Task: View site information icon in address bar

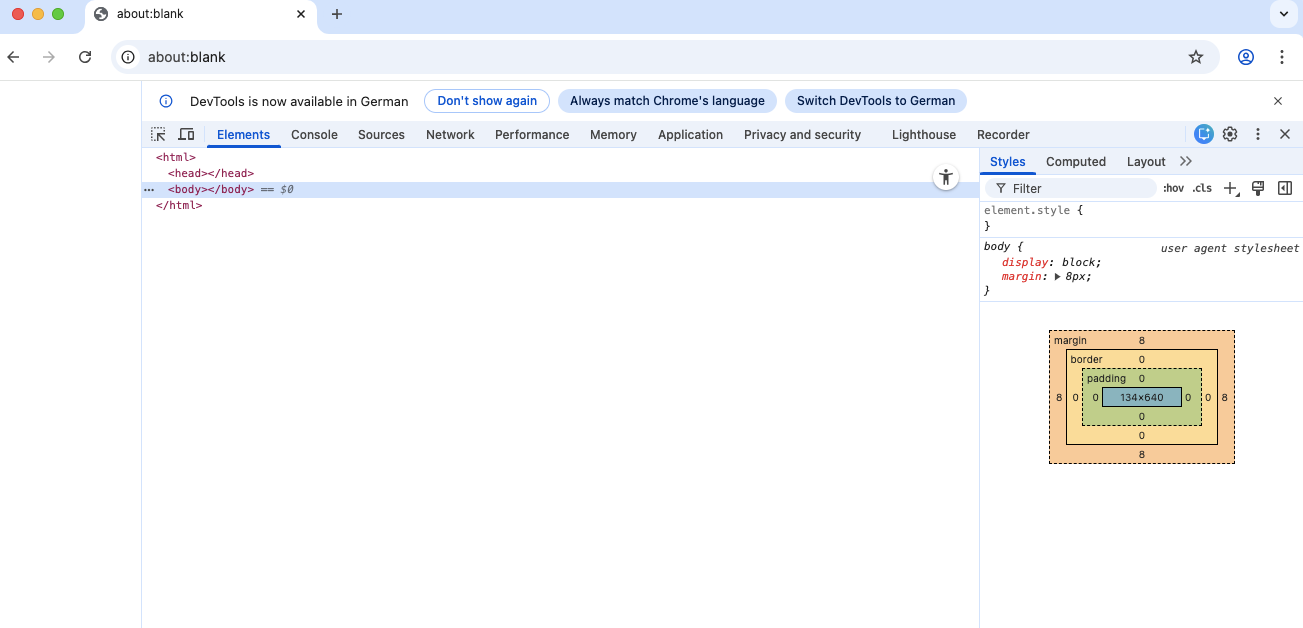Action: point(128,57)
